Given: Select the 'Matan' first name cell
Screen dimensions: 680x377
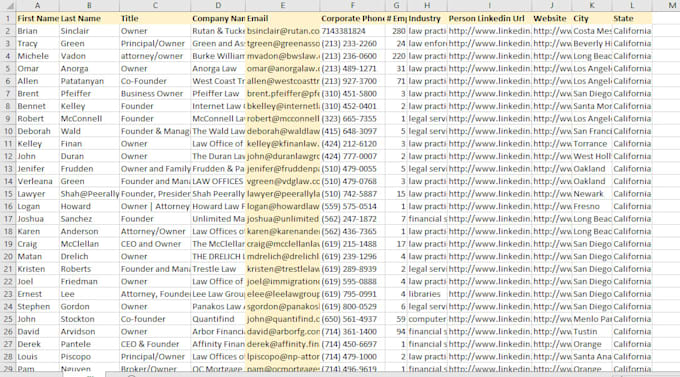Looking at the screenshot, I should click(x=37, y=257).
